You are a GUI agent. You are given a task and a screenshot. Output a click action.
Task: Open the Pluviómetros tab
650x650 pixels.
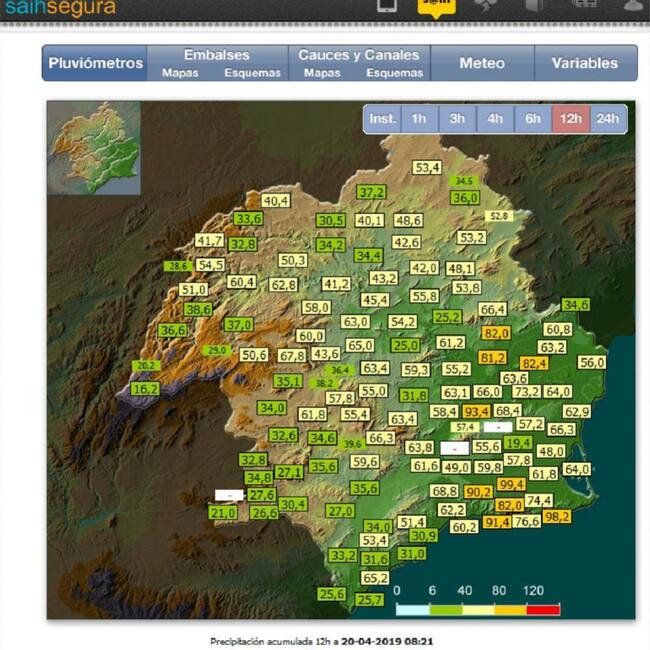point(96,63)
